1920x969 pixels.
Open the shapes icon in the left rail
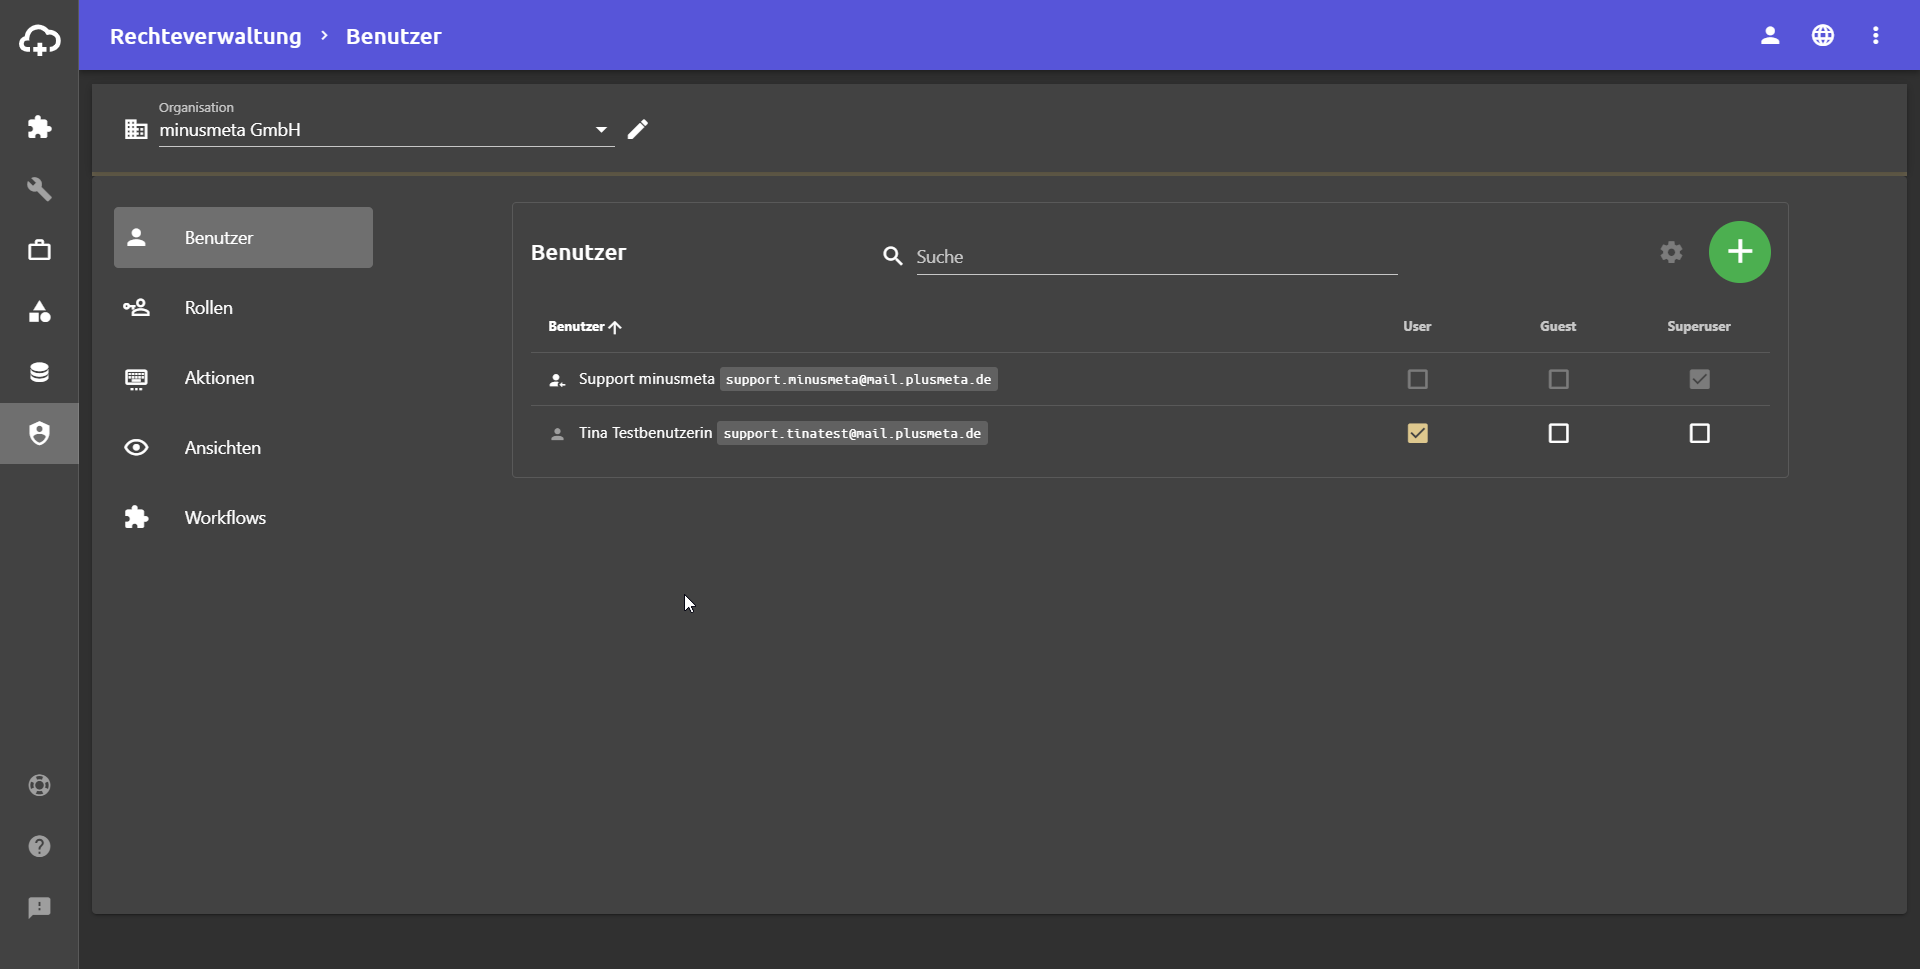click(x=39, y=311)
